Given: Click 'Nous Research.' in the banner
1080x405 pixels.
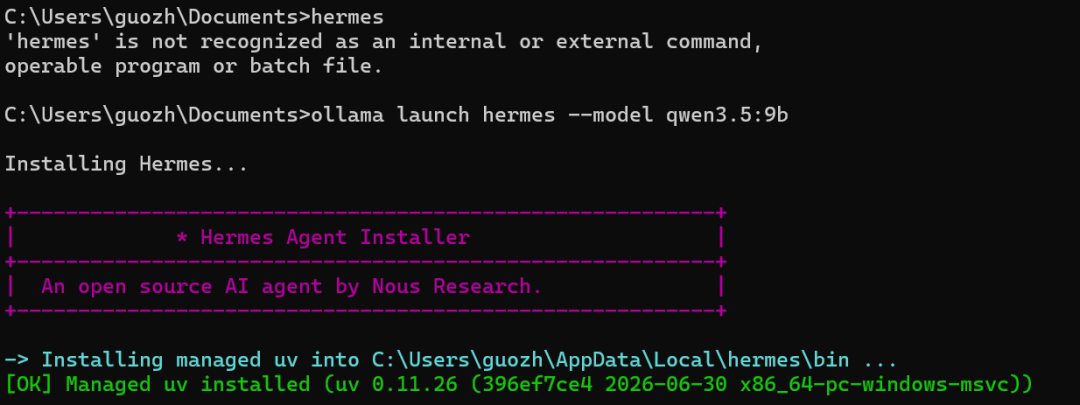Looking at the screenshot, I should 457,287.
